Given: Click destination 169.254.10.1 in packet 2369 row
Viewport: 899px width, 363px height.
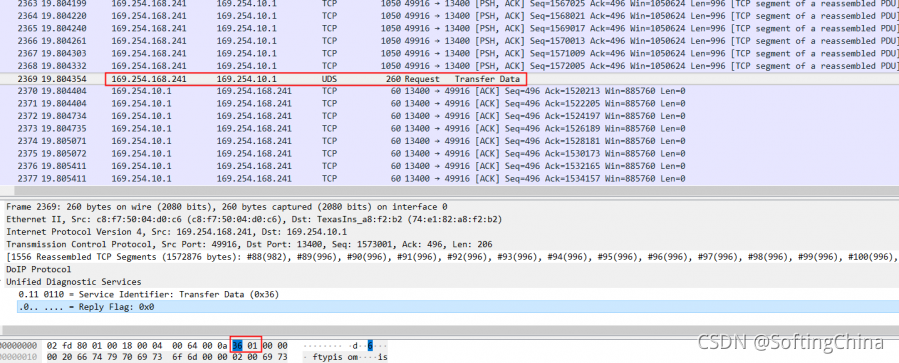Looking at the screenshot, I should pos(247,79).
